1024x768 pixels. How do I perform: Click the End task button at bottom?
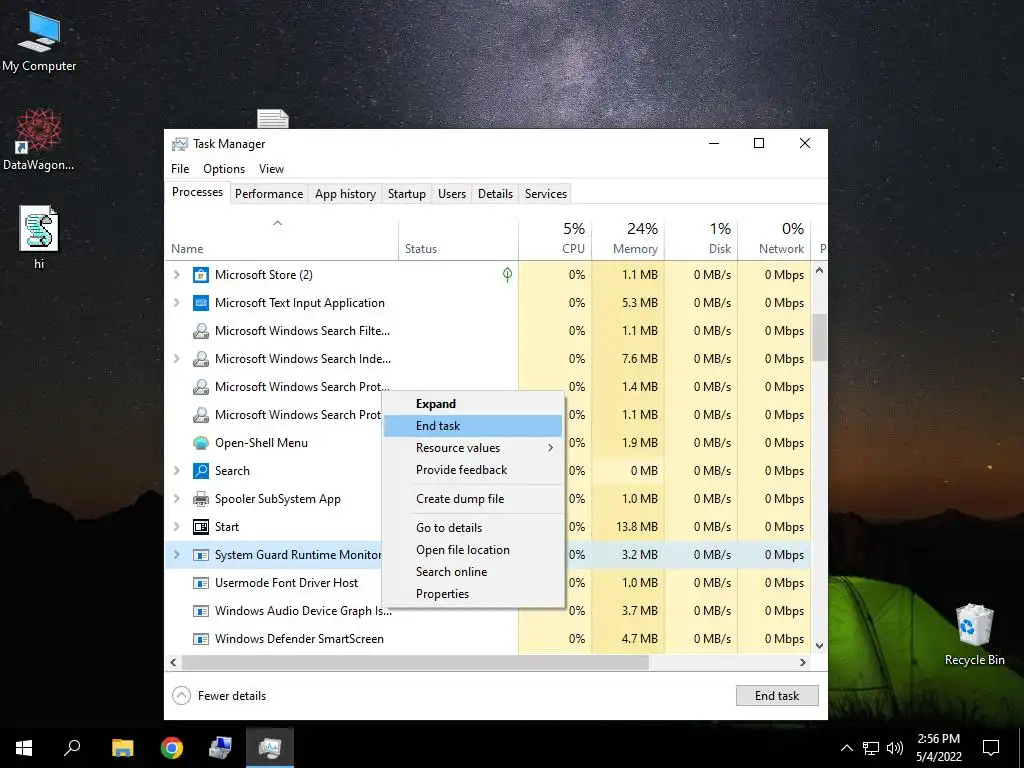(777, 696)
